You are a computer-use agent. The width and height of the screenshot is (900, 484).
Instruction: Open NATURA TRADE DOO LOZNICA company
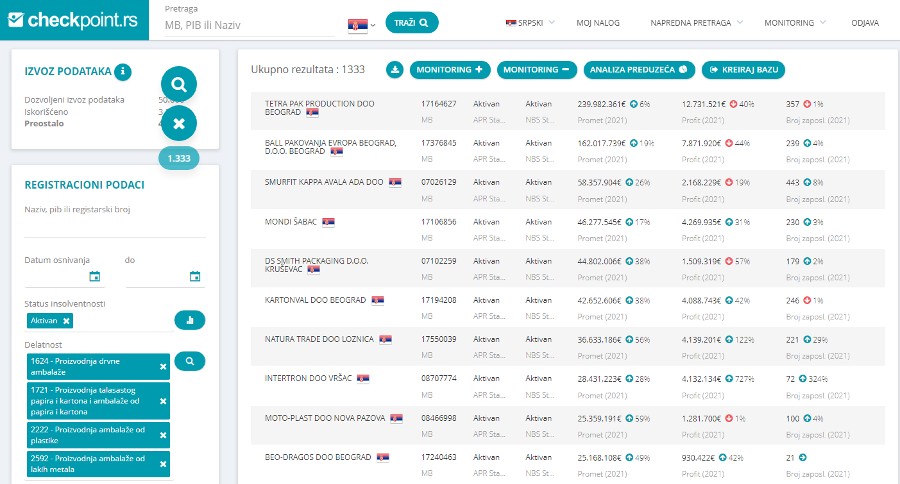[319, 339]
